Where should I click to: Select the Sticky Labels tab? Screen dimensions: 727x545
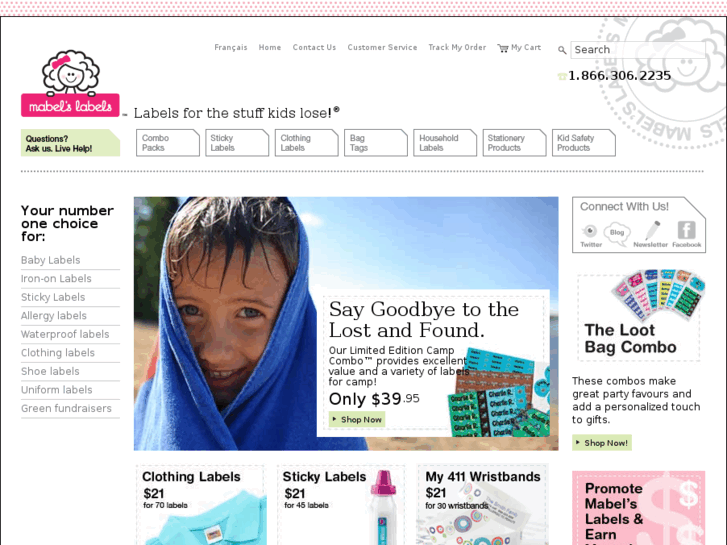(x=237, y=143)
